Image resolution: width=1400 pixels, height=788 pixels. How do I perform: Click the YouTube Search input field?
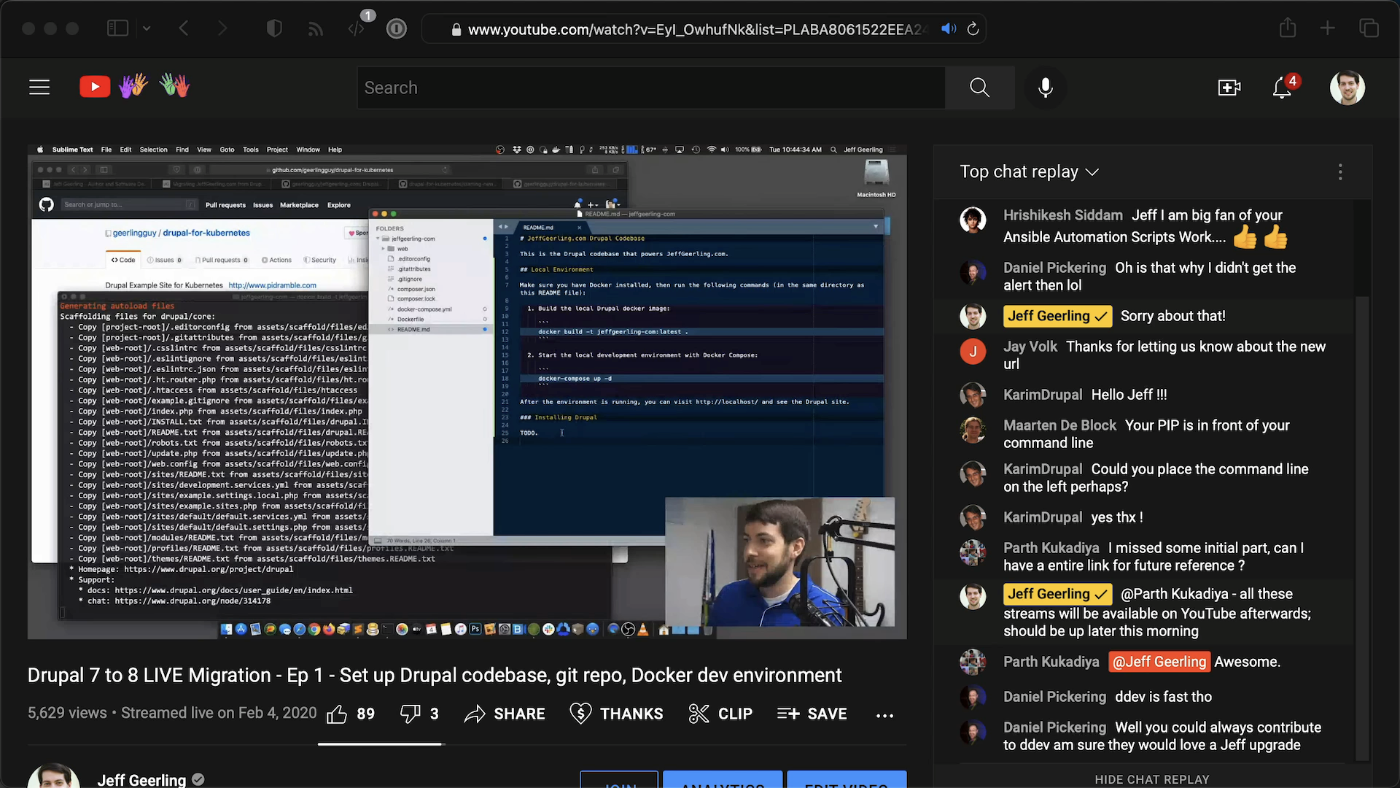[651, 88]
